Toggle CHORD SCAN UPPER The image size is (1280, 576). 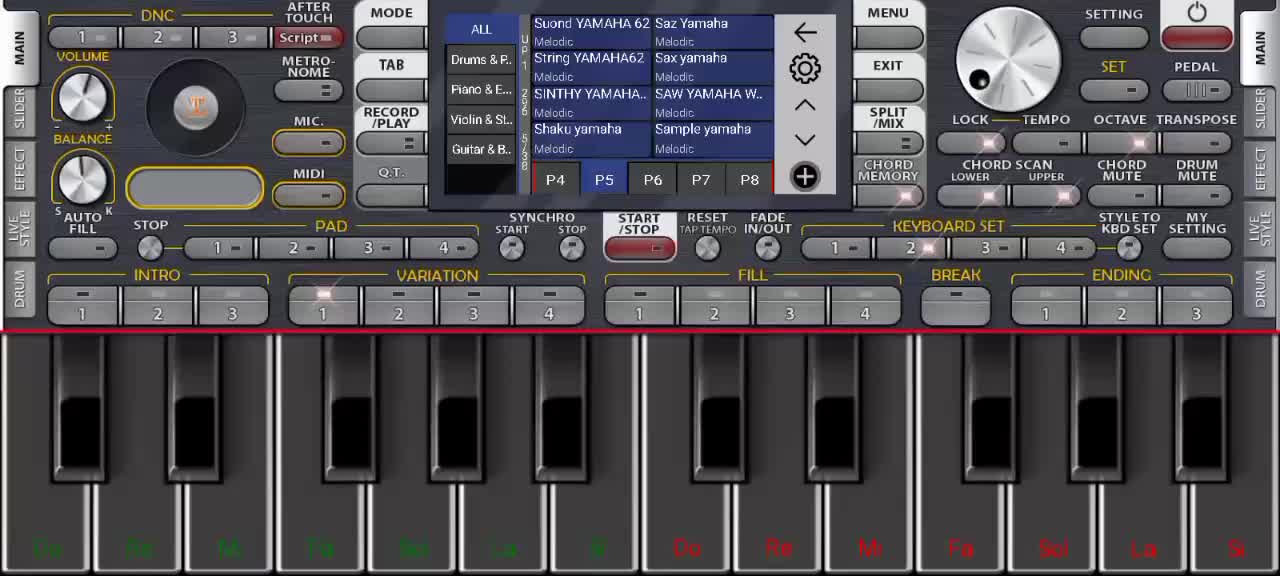[x=1046, y=195]
